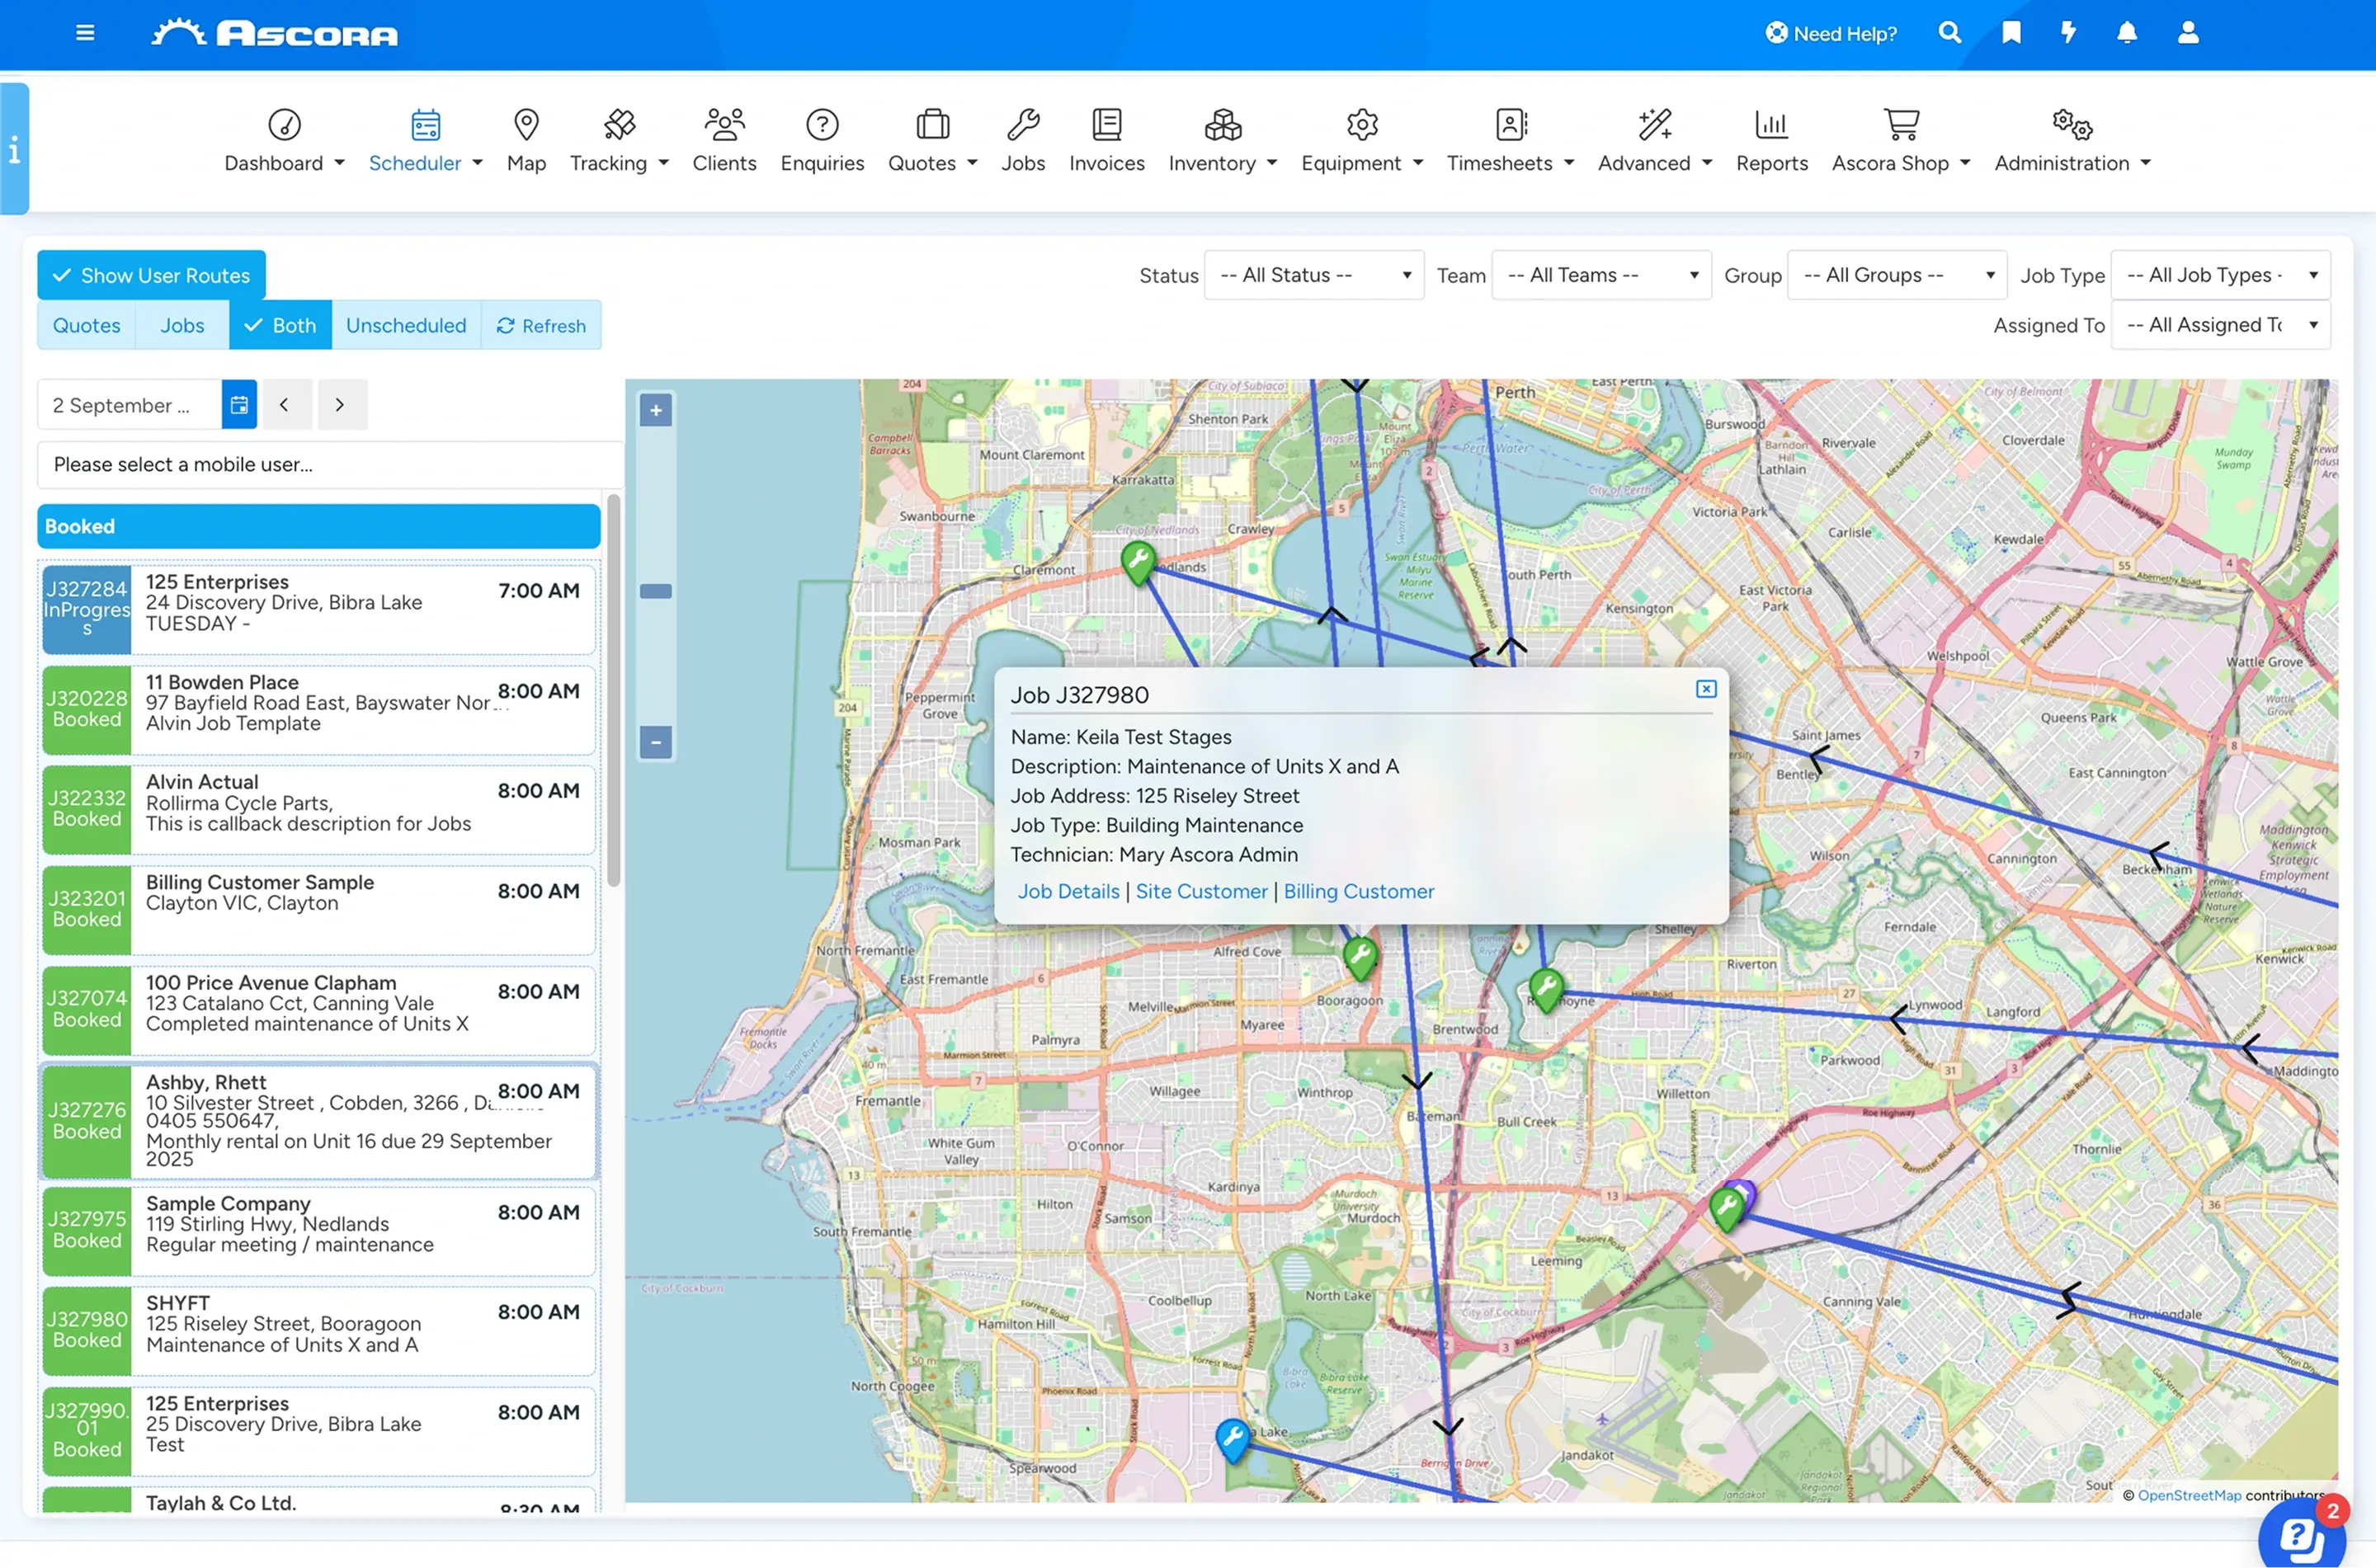Image resolution: width=2376 pixels, height=1568 pixels.
Task: Click the lightning bolt quick actions icon
Action: coord(2068,33)
